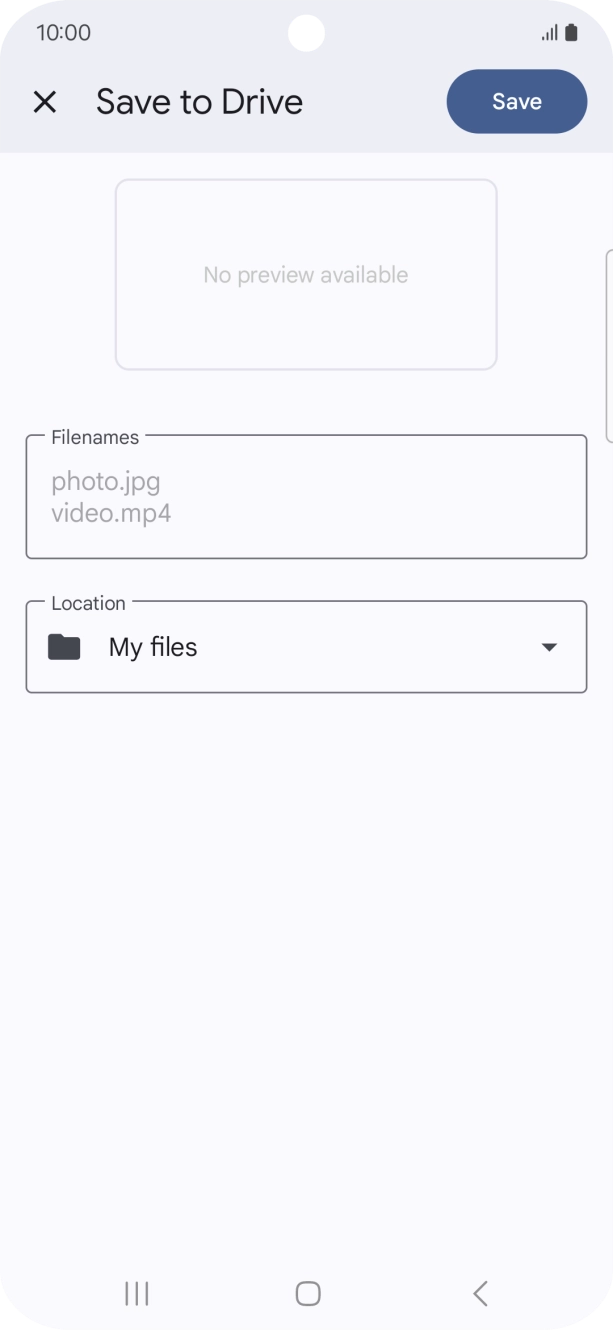The width and height of the screenshot is (613, 1330).
Task: Click the scrollbar handle on right edge
Action: [x=609, y=345]
